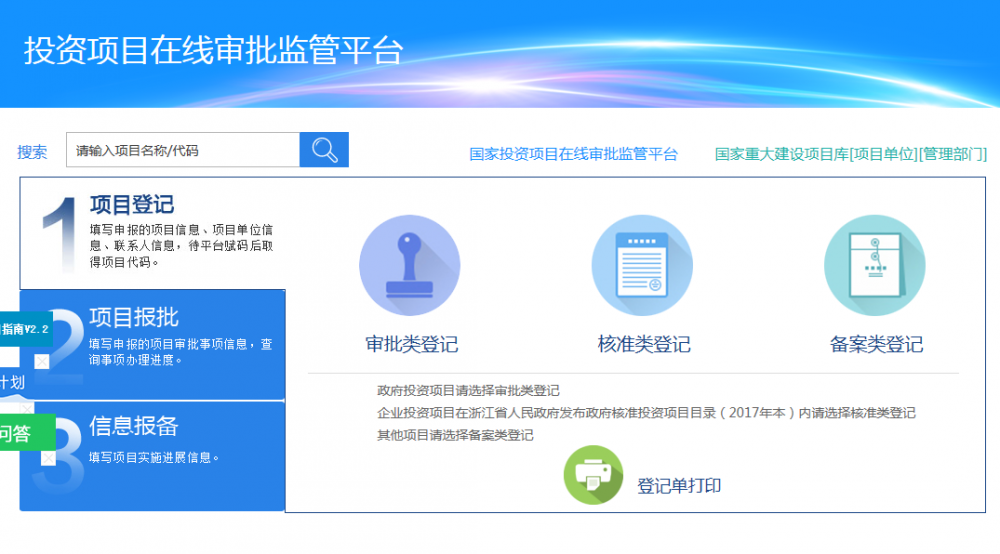The height and width of the screenshot is (554, 1000).
Task: Open 国家投资项目在线审批监管平台 link
Action: point(573,154)
